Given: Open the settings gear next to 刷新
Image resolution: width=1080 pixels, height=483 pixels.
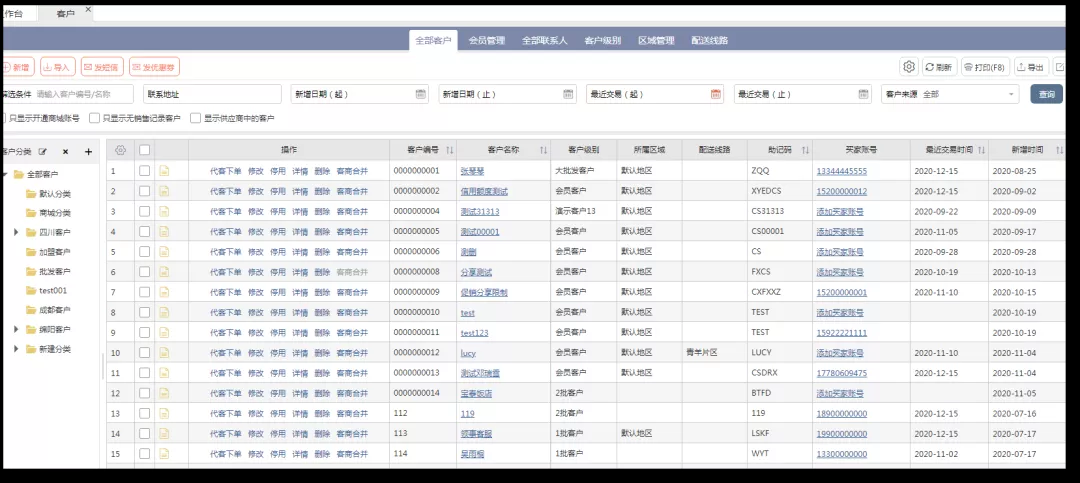Looking at the screenshot, I should 908,67.
